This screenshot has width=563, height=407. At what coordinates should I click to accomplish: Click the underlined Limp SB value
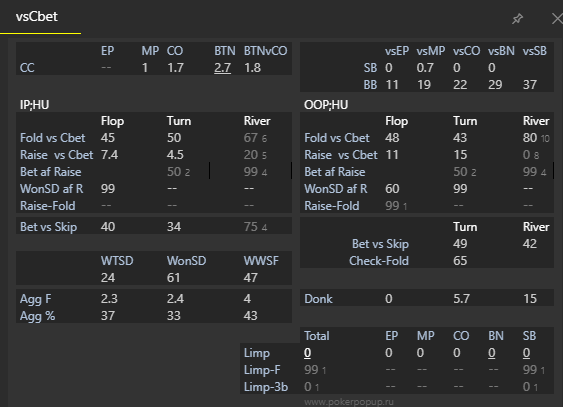526,353
